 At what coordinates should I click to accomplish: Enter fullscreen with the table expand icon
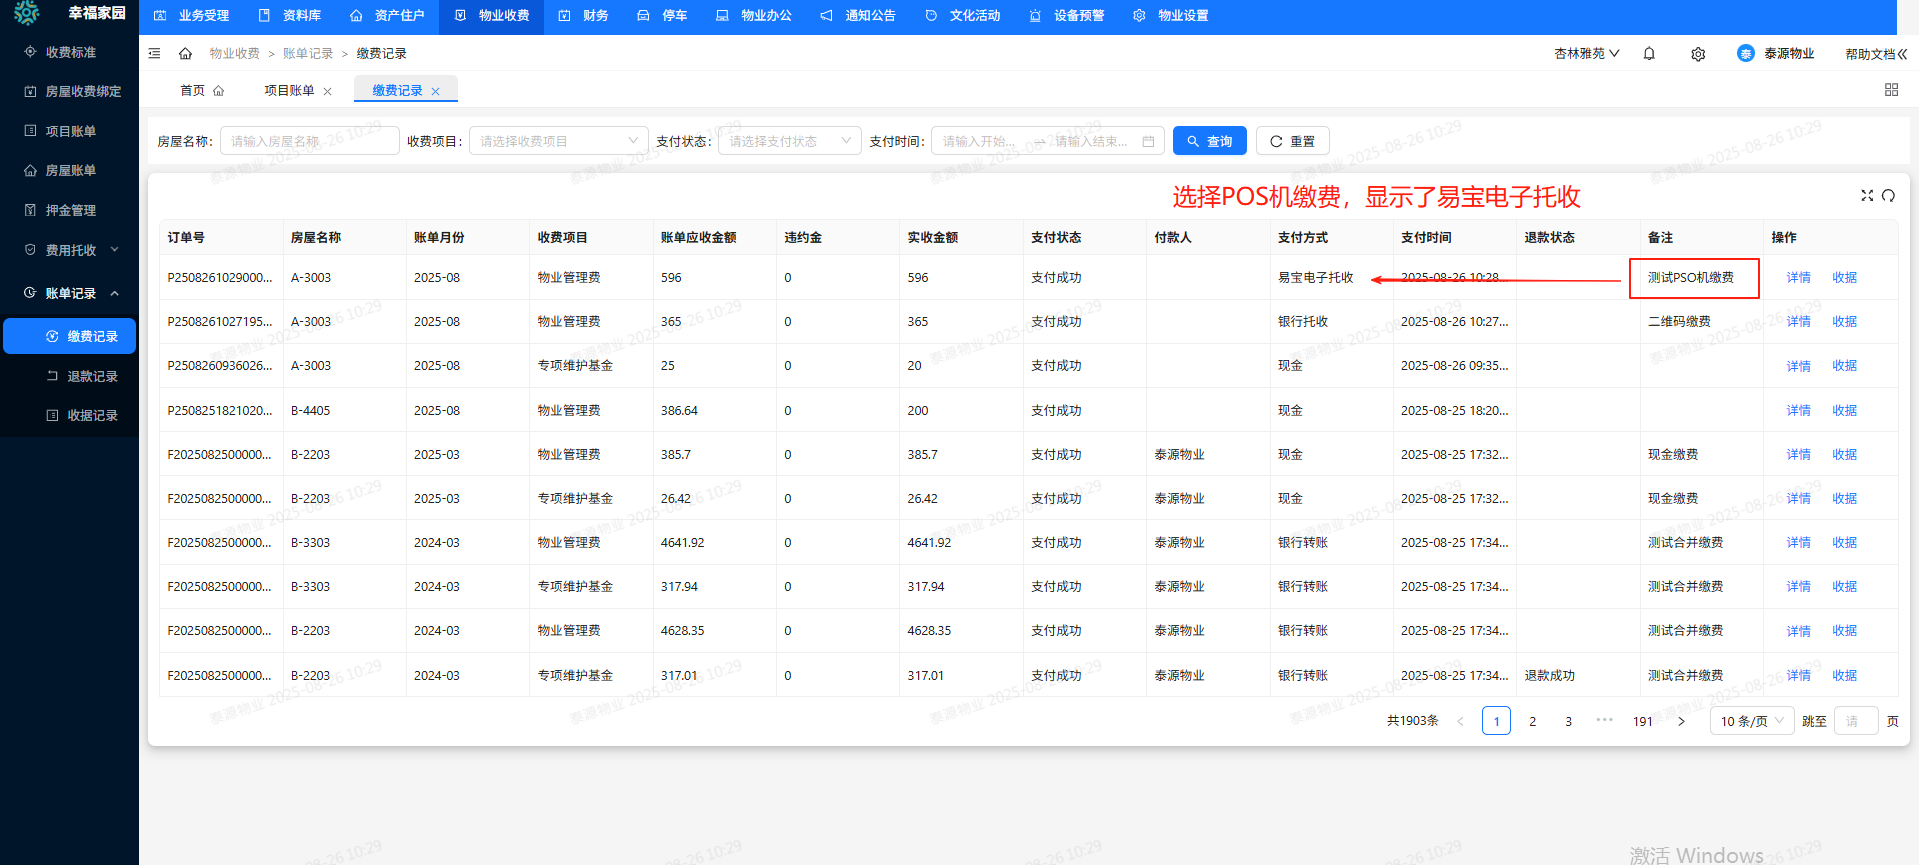click(1866, 196)
